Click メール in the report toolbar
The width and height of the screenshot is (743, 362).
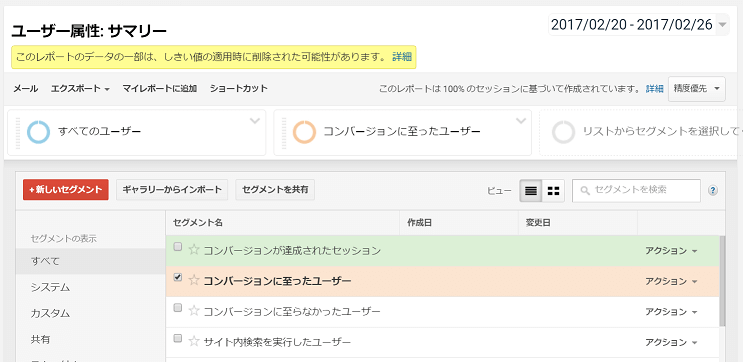point(26,89)
